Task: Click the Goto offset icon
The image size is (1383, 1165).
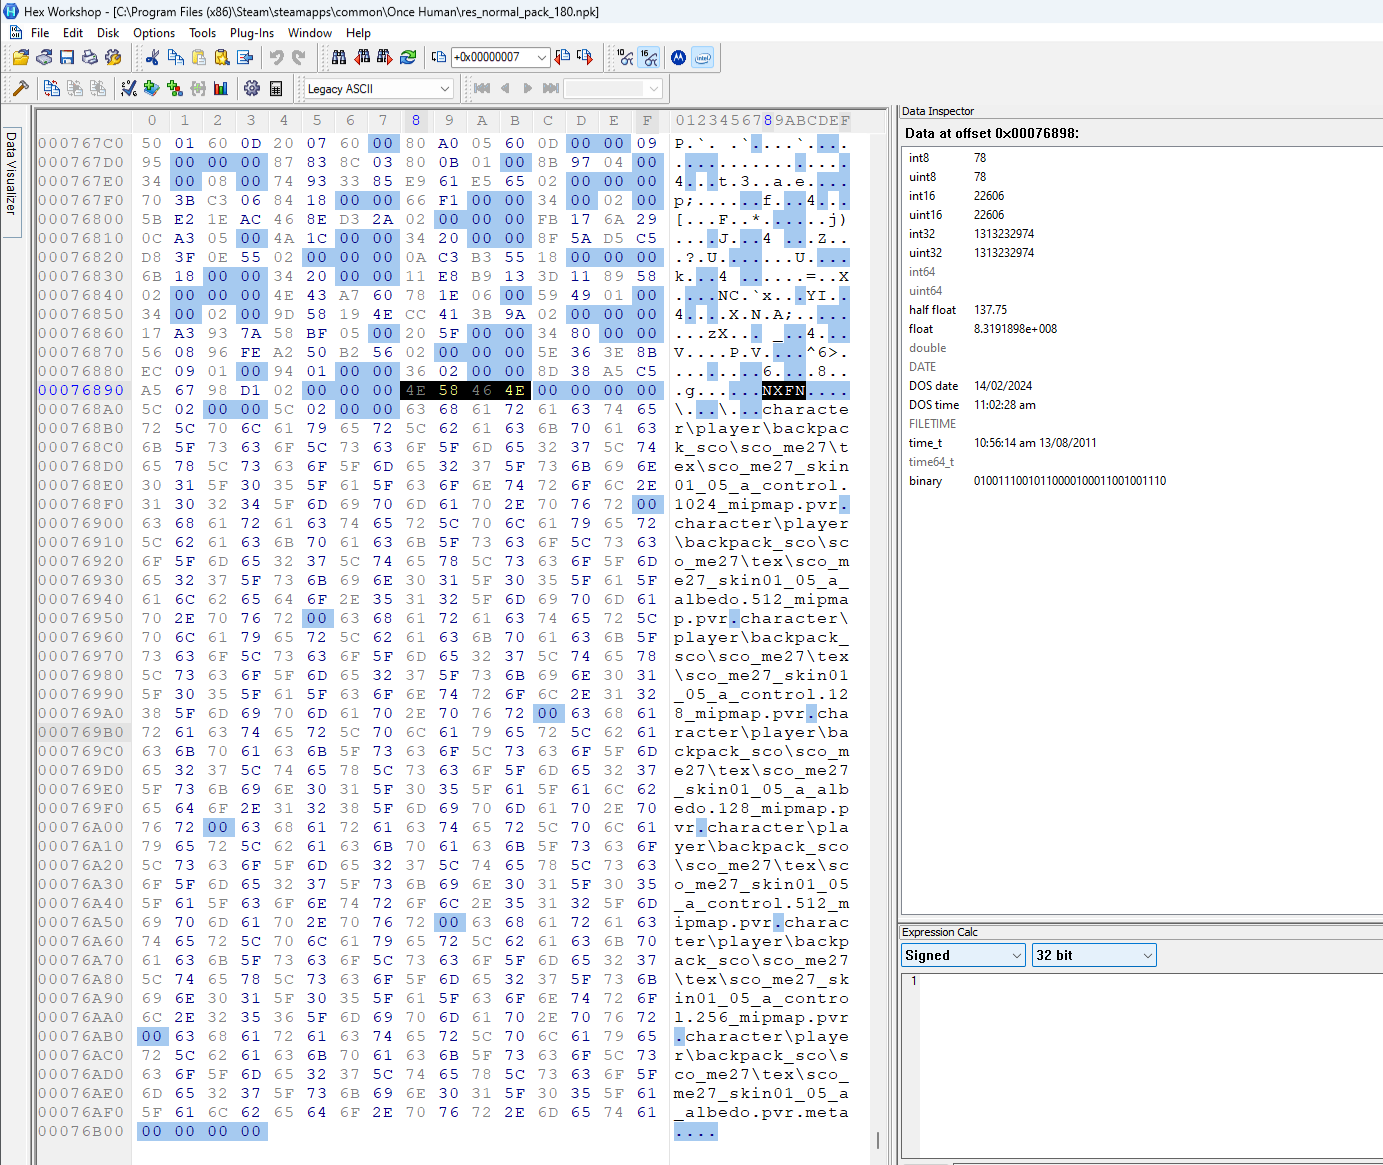Action: 439,57
